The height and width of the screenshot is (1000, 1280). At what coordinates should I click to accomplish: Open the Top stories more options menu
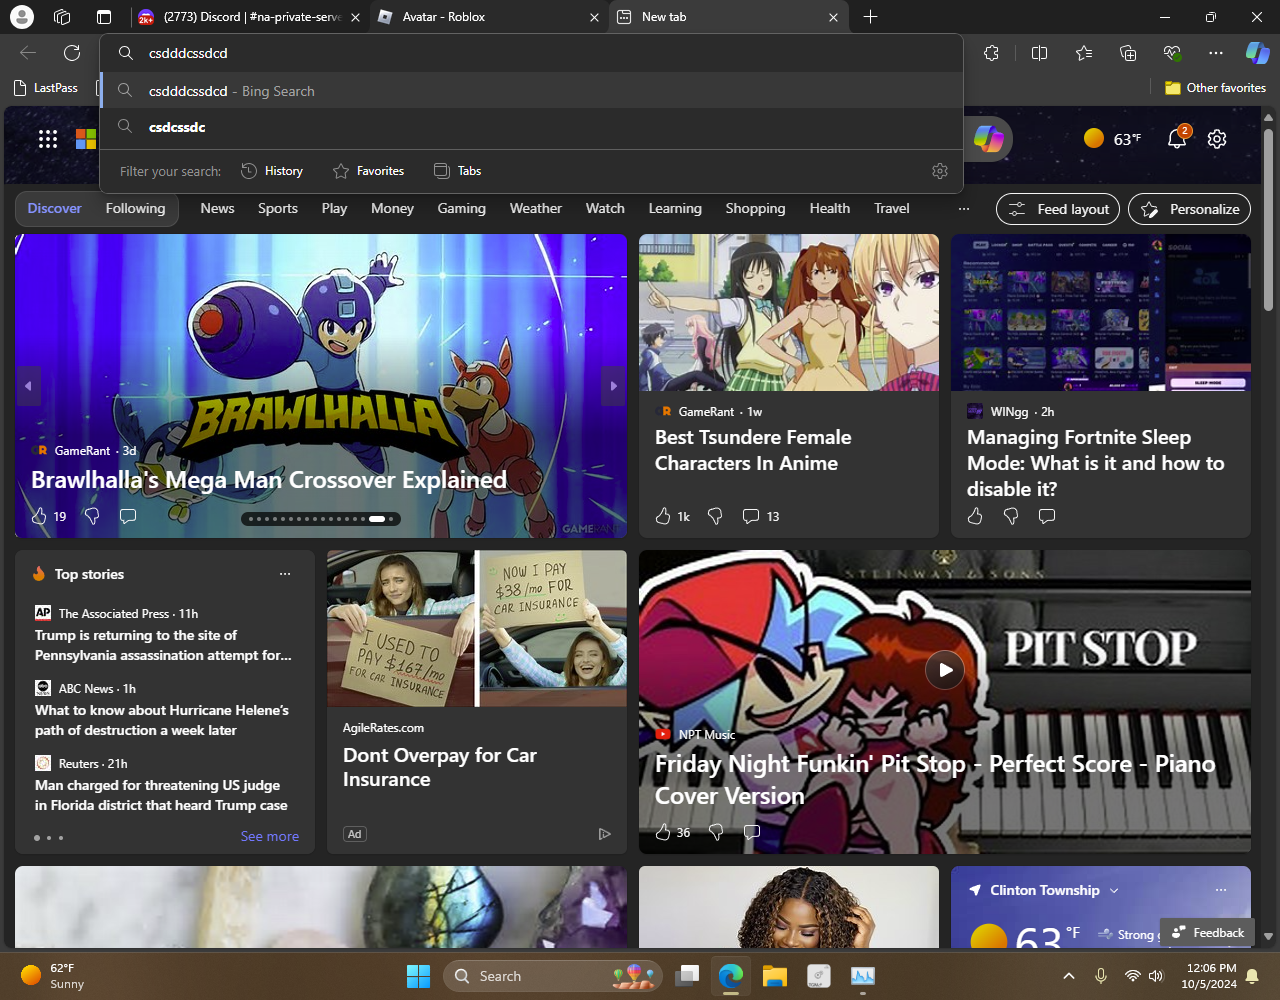[285, 574]
